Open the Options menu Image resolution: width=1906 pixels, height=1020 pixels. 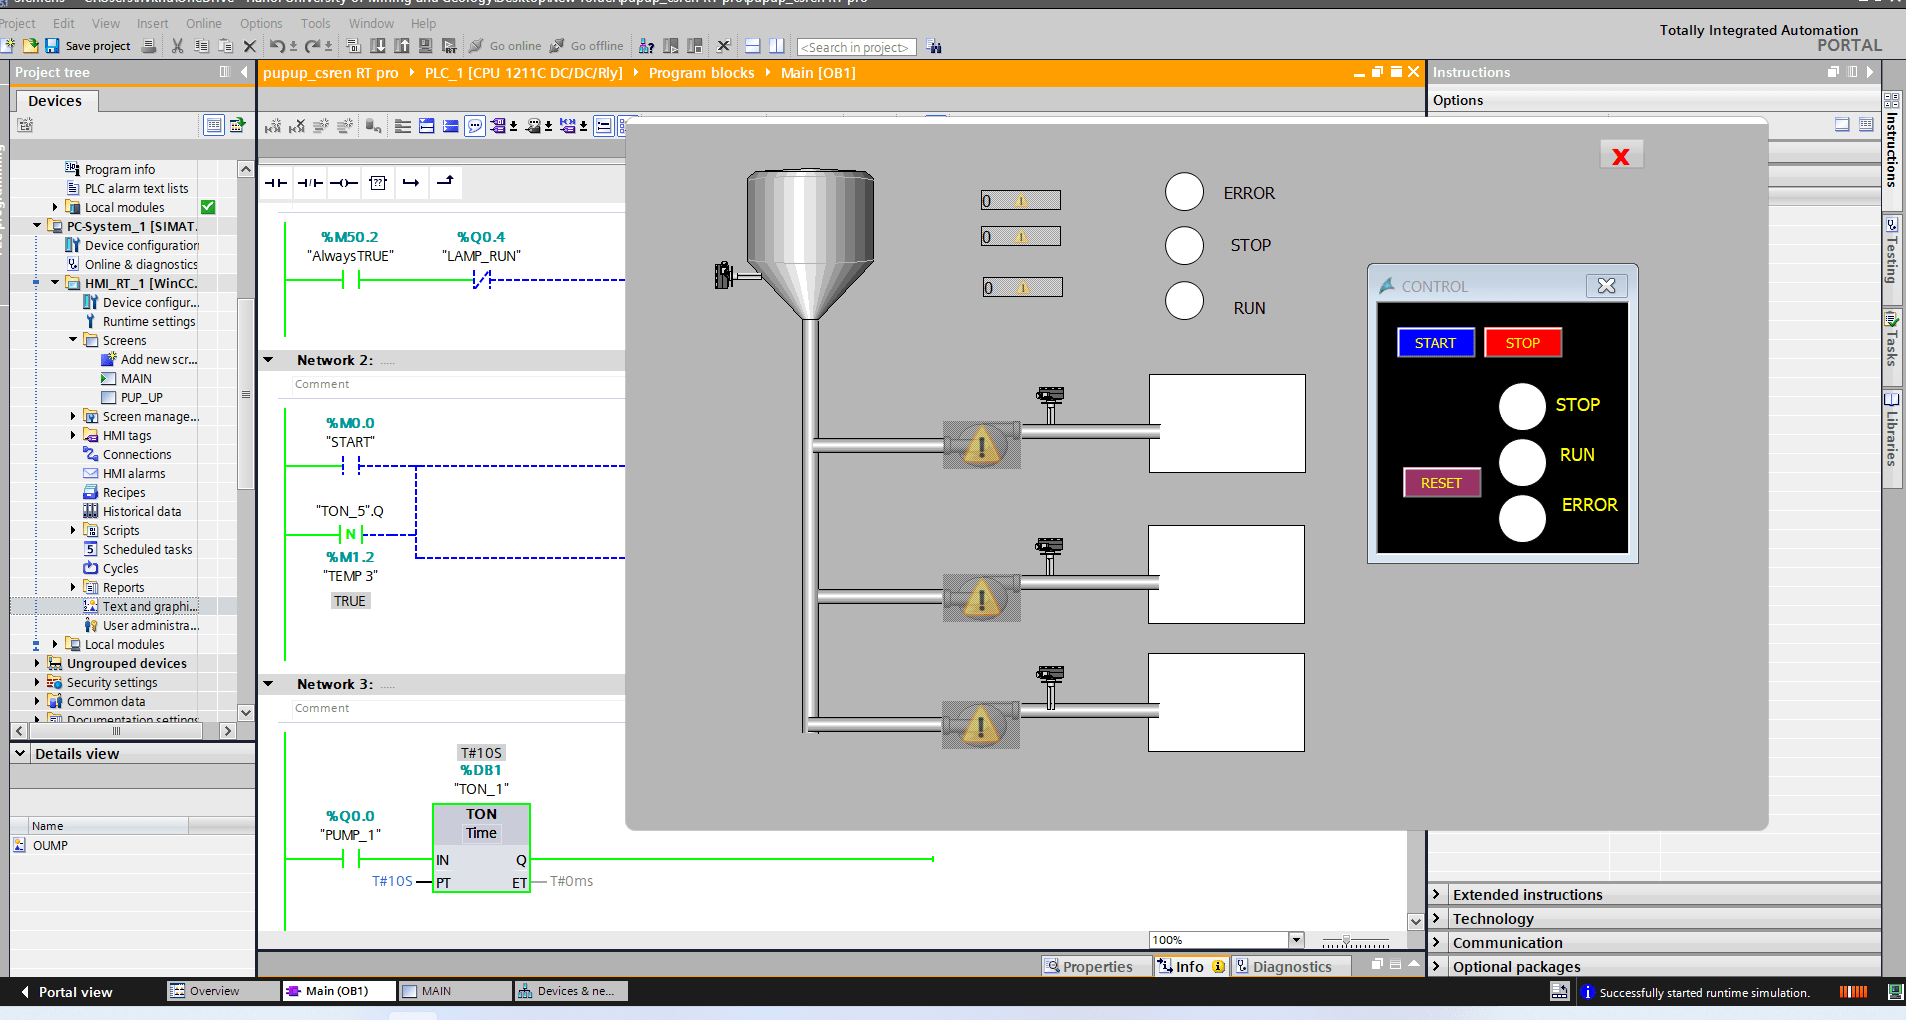261,23
